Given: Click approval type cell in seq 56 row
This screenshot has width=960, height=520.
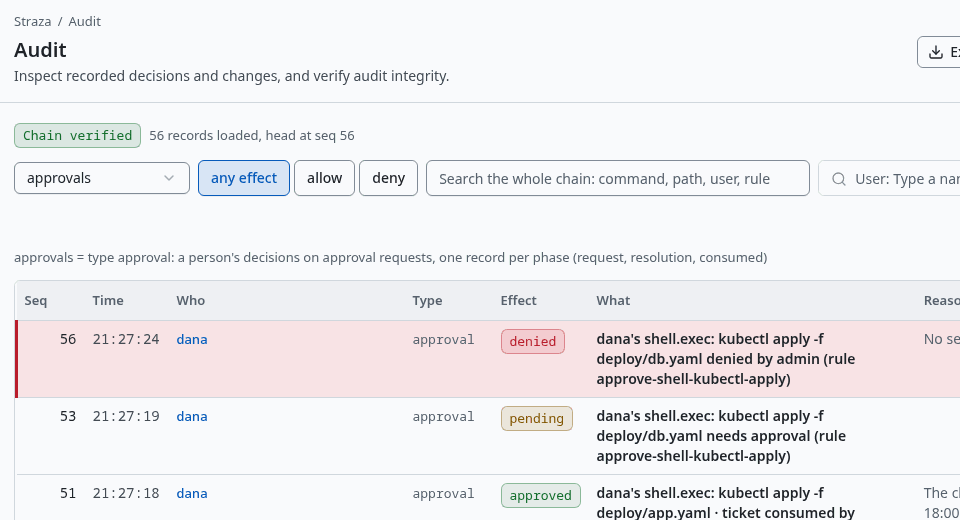Looking at the screenshot, I should (x=443, y=339).
